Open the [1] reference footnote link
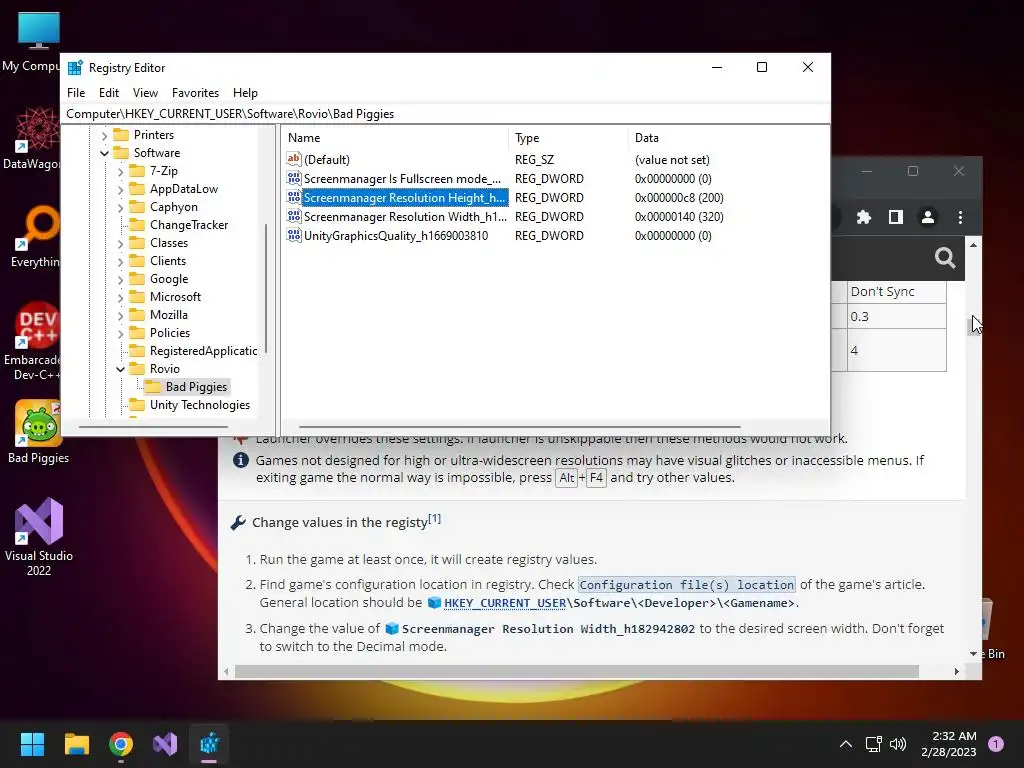The width and height of the screenshot is (1024, 768). pos(434,519)
